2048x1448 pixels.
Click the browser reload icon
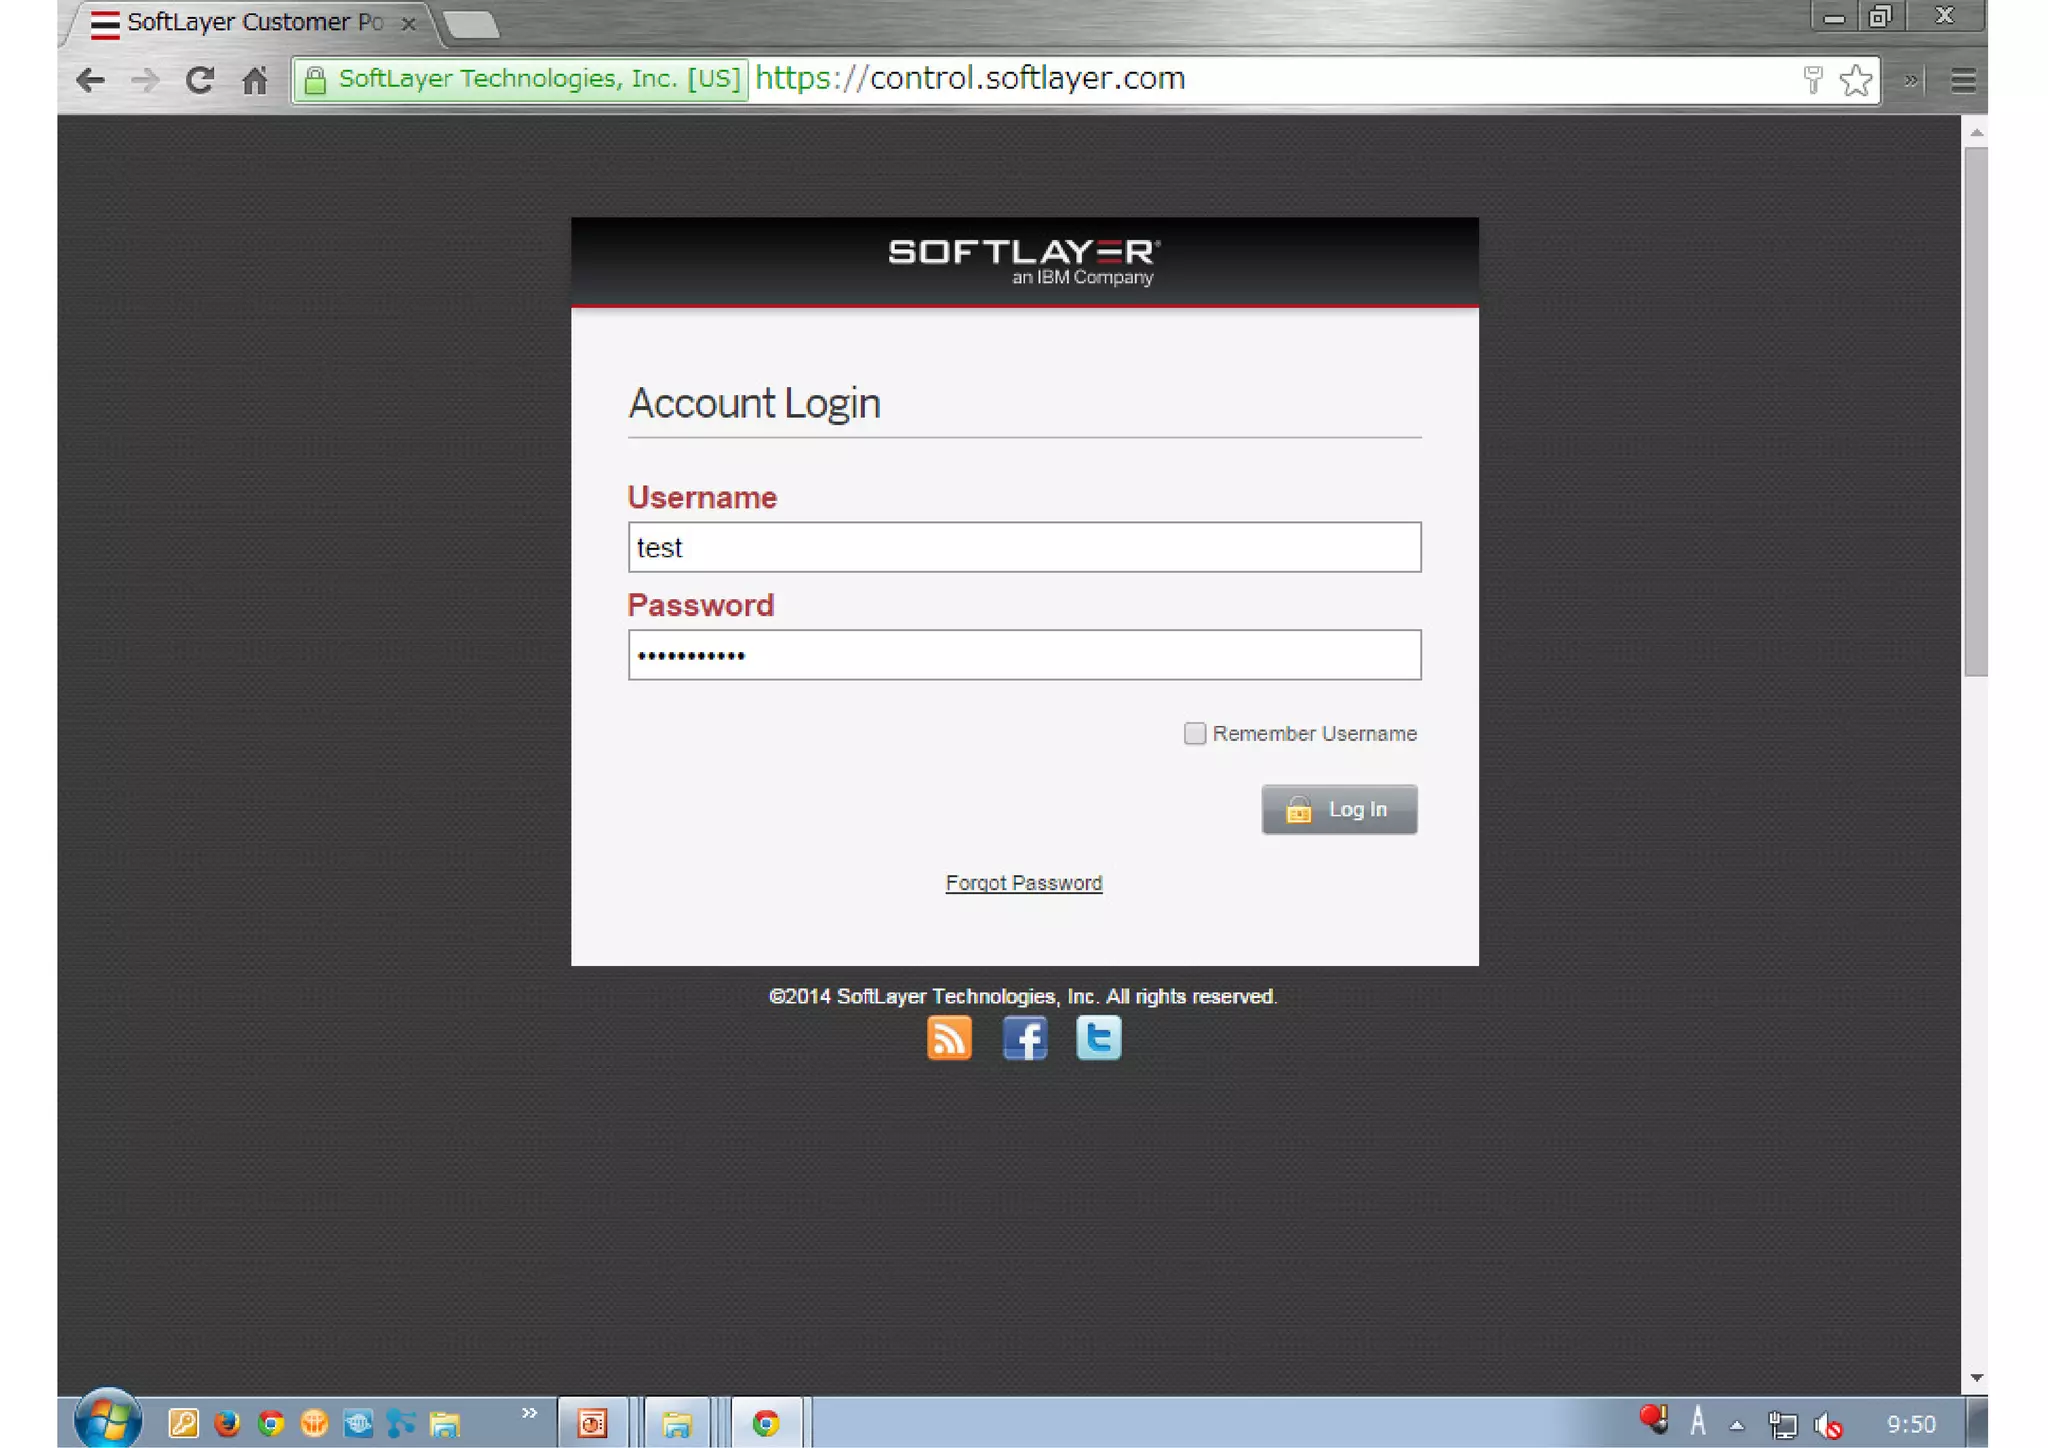click(x=200, y=80)
